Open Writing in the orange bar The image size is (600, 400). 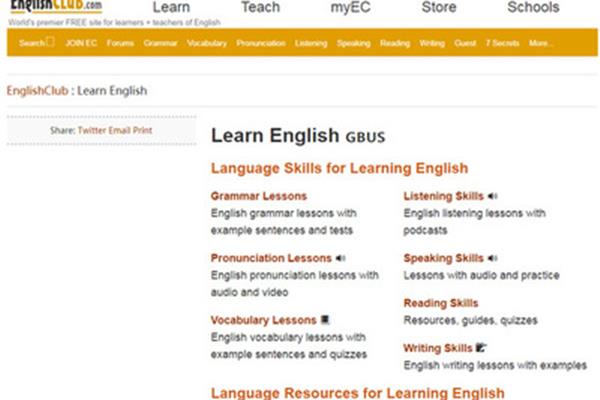tap(432, 43)
